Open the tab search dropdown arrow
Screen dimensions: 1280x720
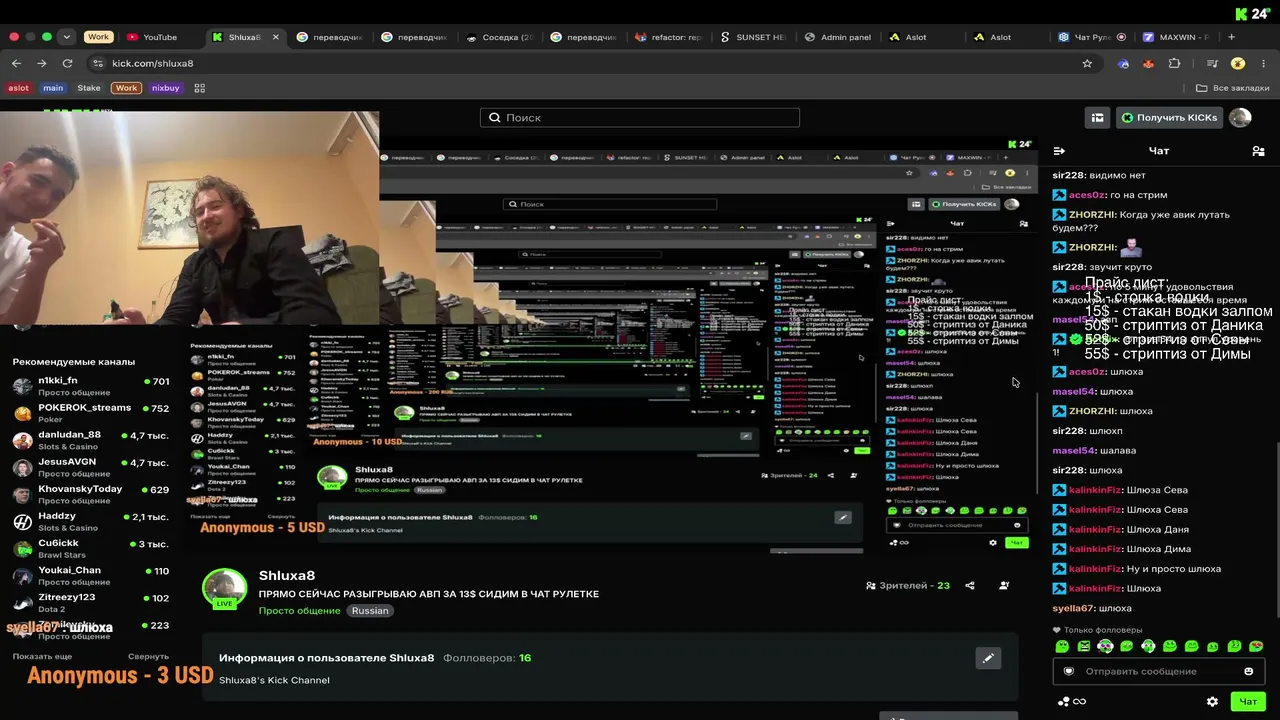[66, 37]
